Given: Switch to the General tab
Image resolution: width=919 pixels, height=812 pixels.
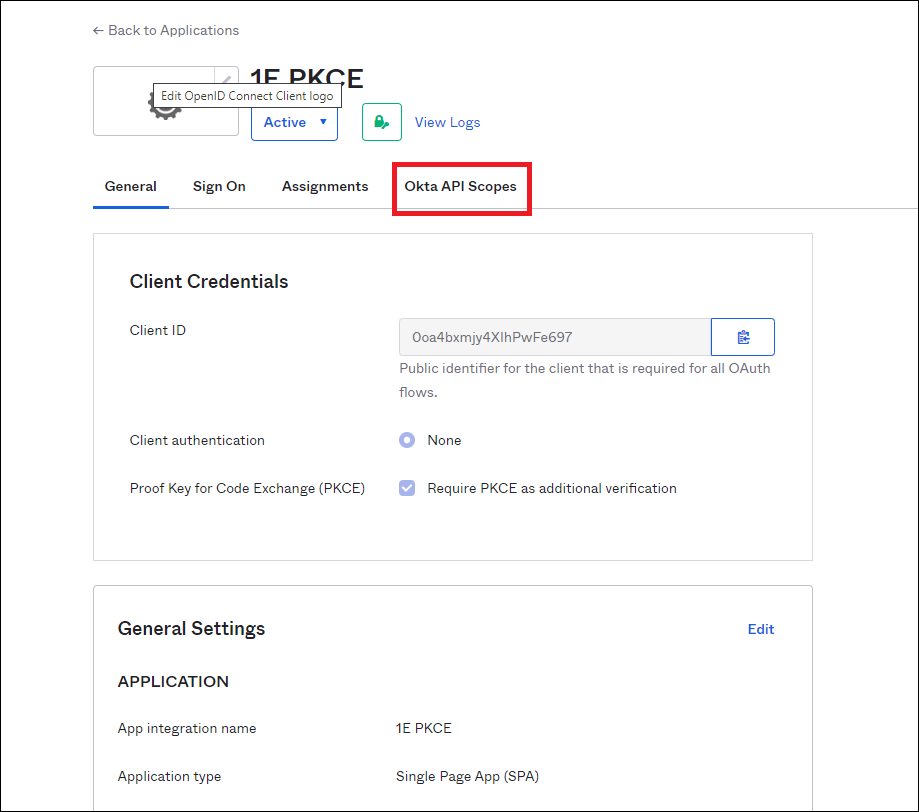Looking at the screenshot, I should coord(130,187).
